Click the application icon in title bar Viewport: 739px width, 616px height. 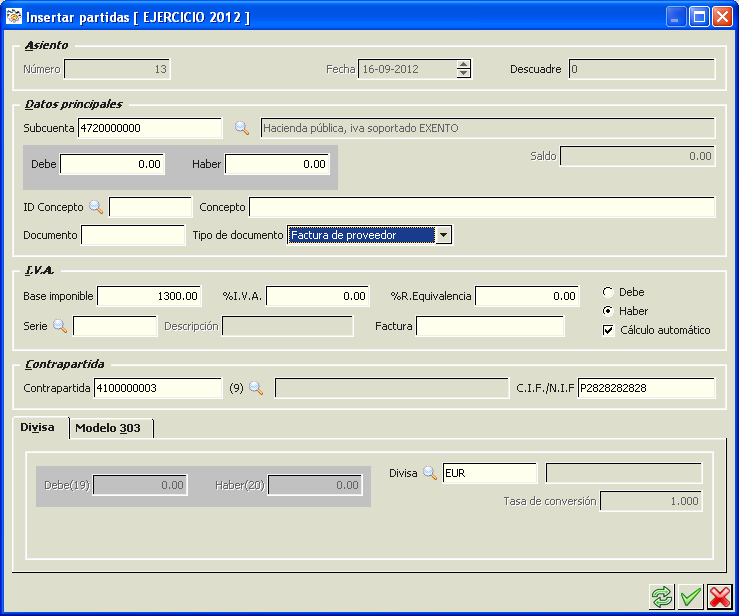[x=14, y=16]
